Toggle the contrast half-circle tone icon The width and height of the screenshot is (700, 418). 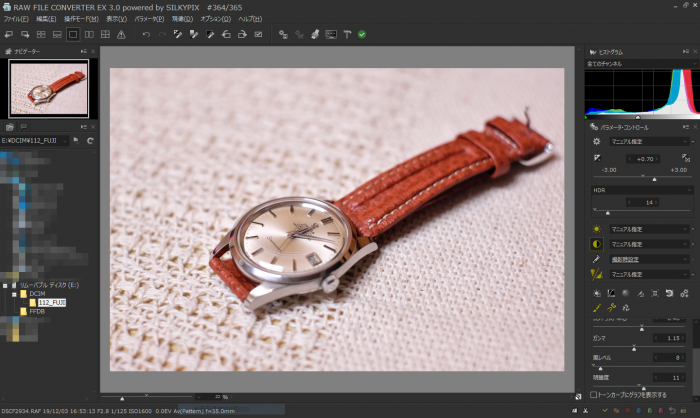pyautogui.click(x=596, y=244)
